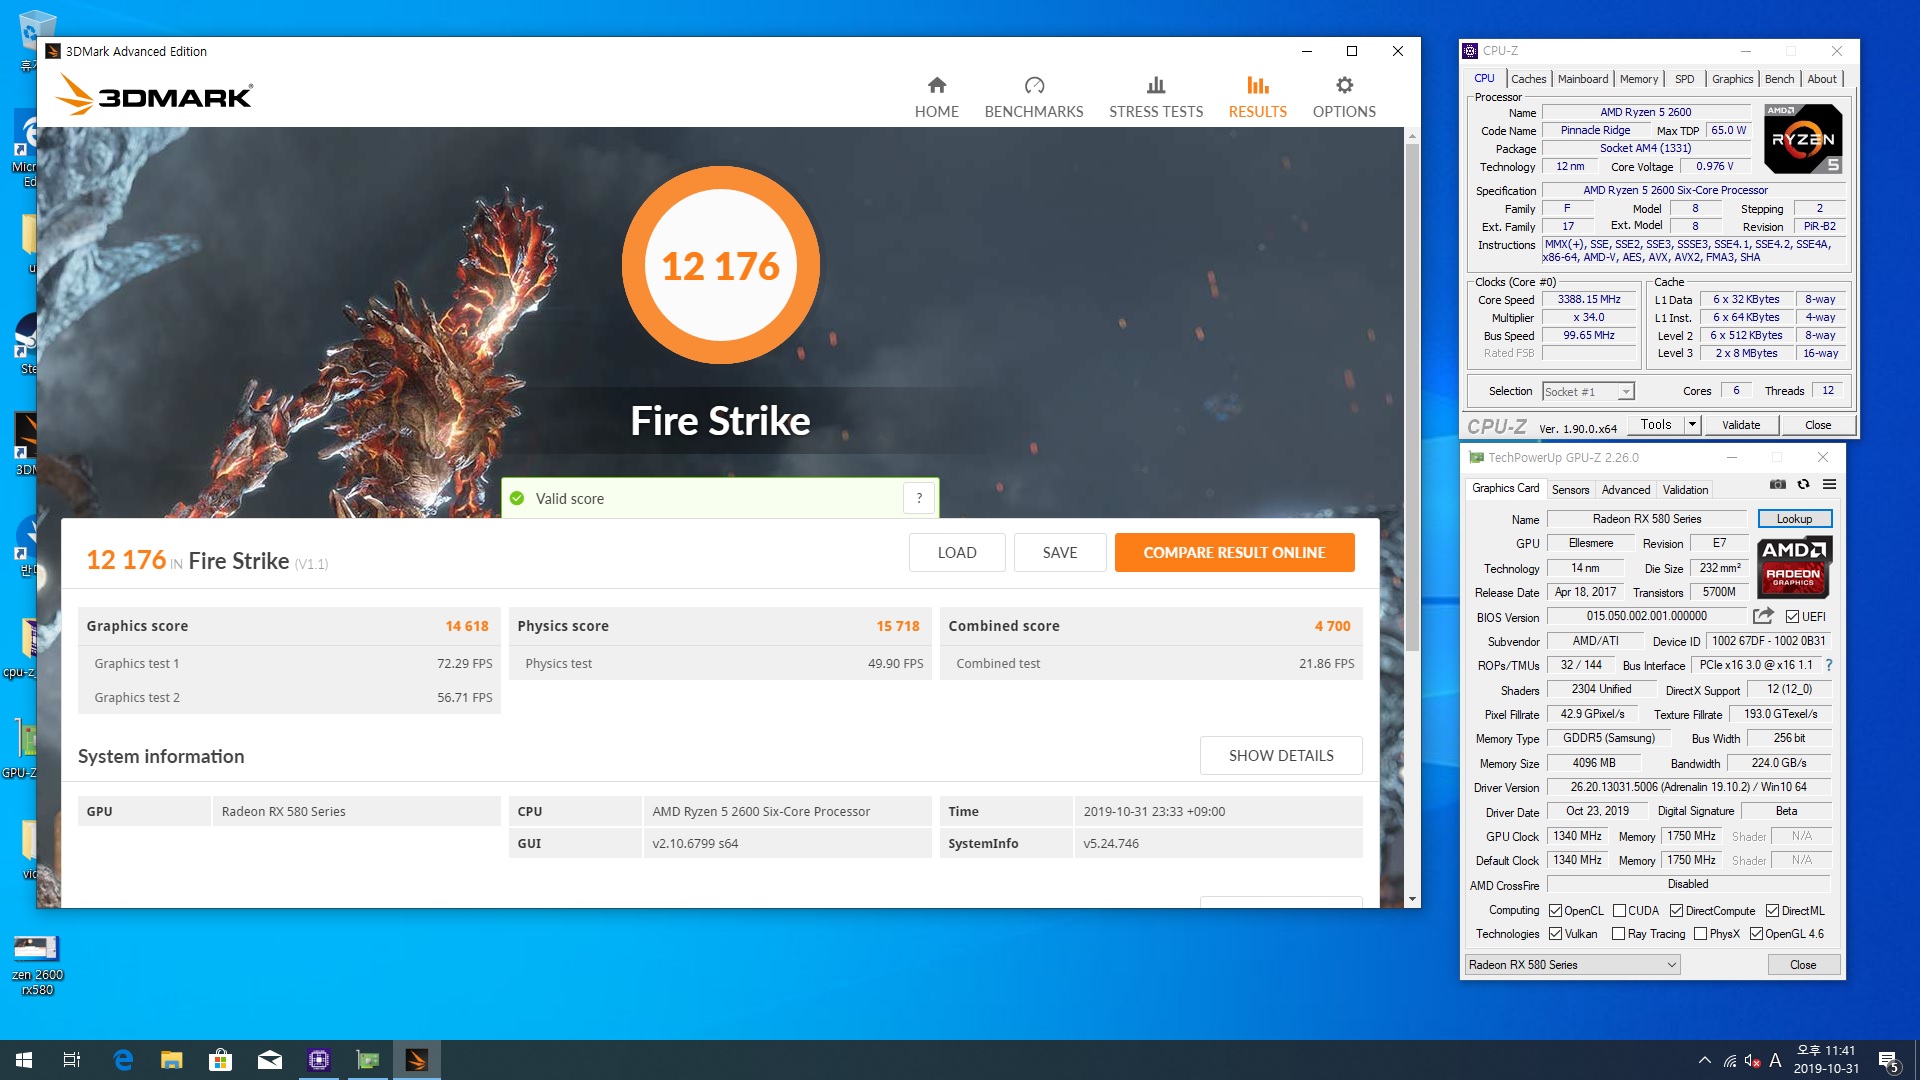This screenshot has width=1920, height=1080.
Task: Open Task View on the taskbar
Action: [72, 1060]
